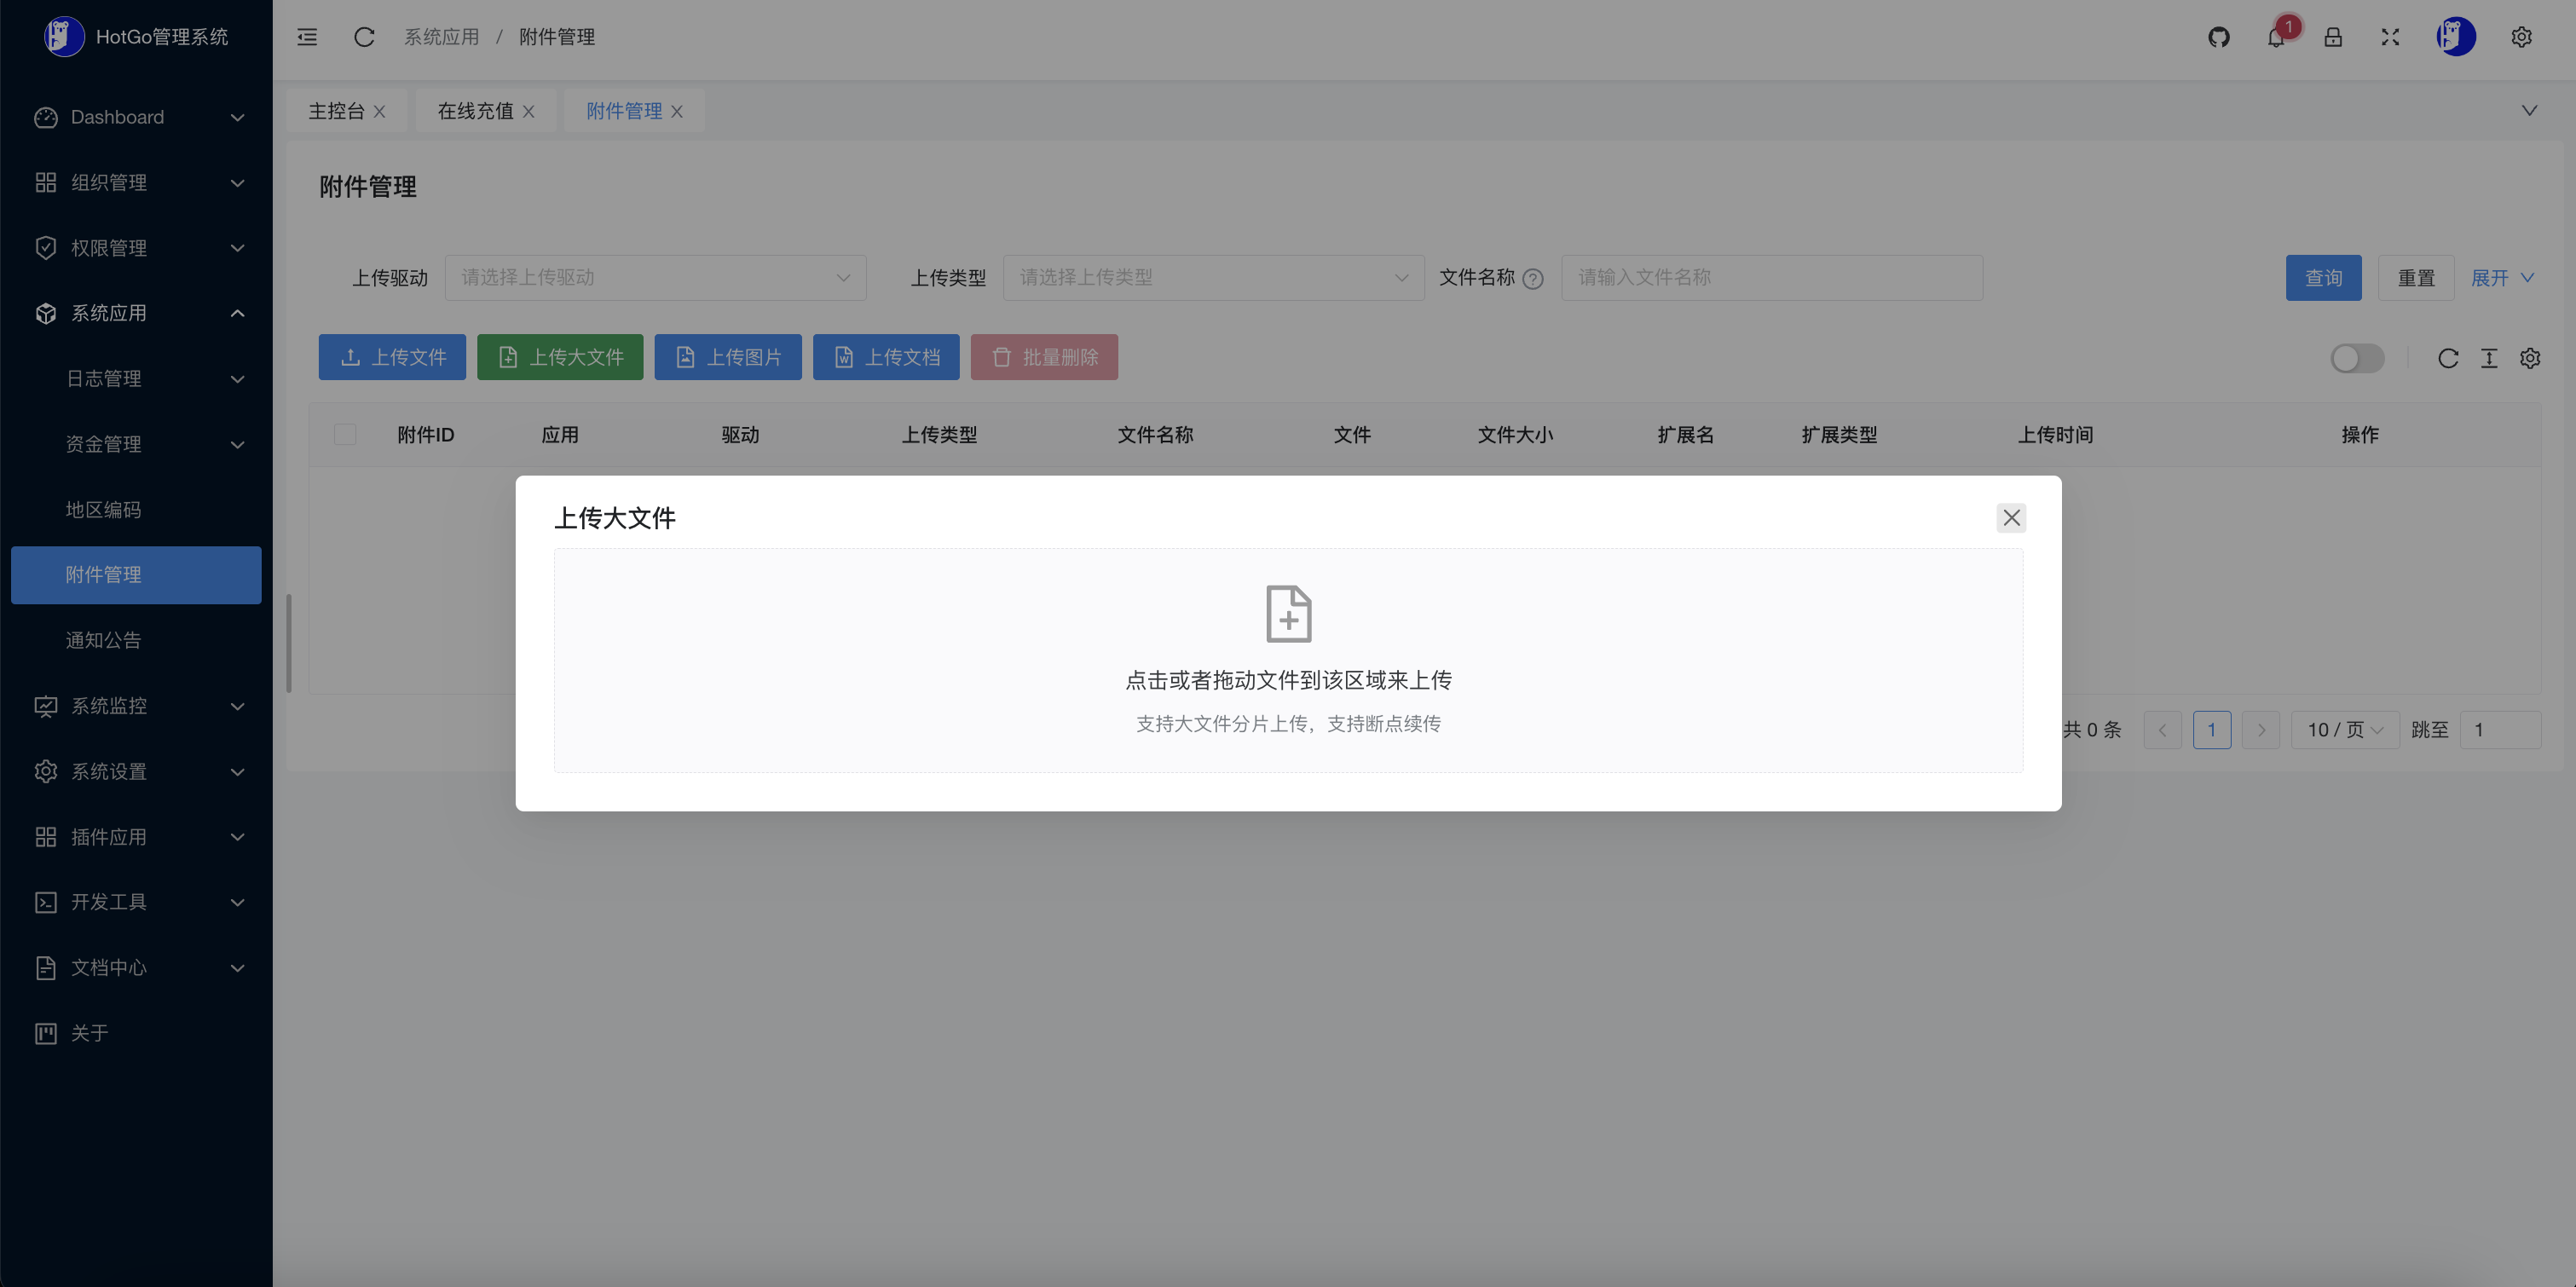
Task: Check the select-all table checkbox
Action: click(345, 434)
